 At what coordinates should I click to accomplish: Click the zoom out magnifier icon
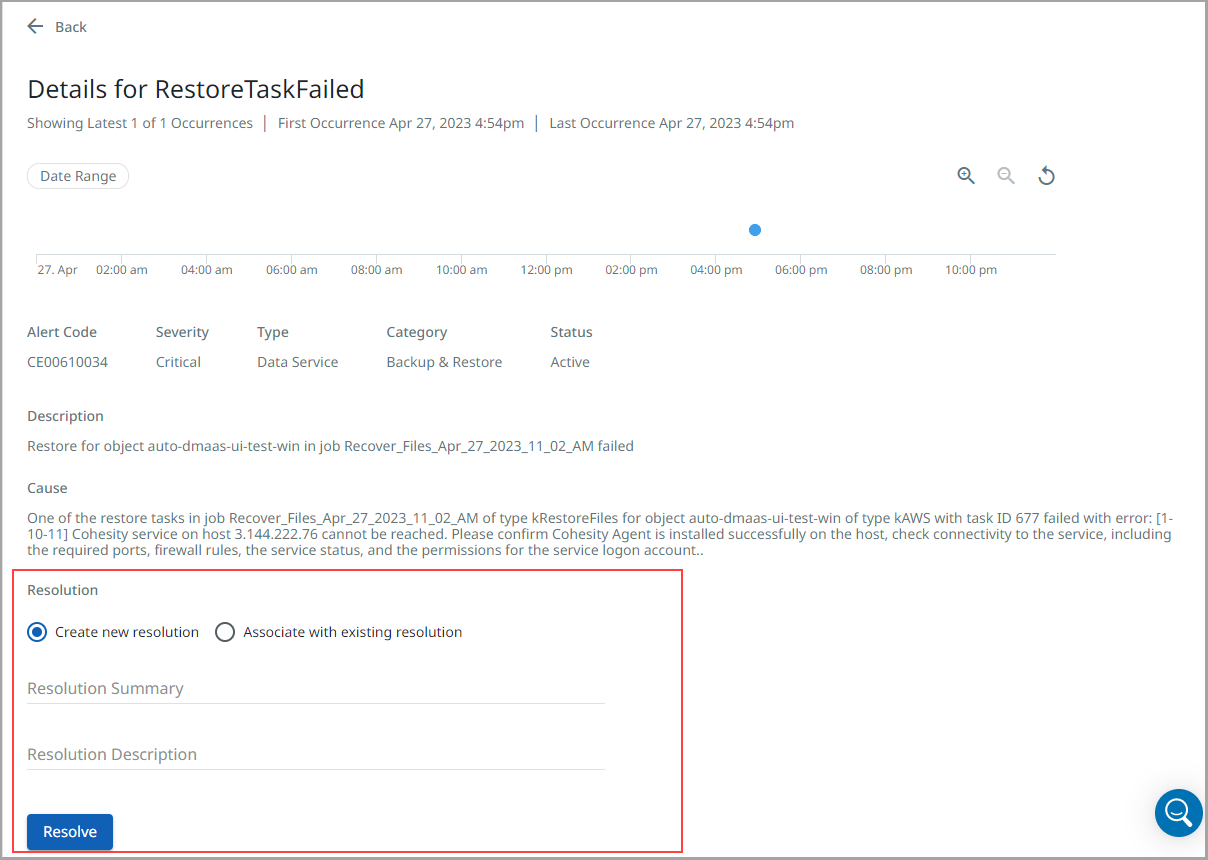click(x=1006, y=176)
